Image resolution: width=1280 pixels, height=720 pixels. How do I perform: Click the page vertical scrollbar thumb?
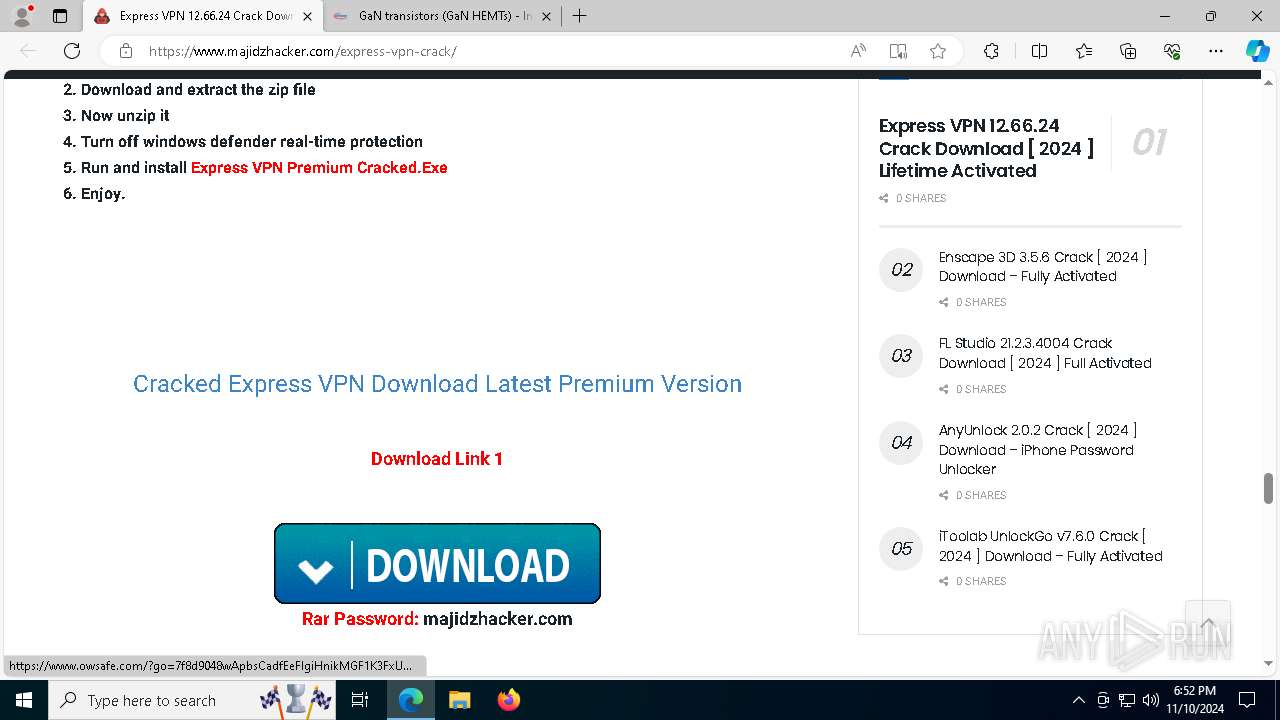[1268, 489]
